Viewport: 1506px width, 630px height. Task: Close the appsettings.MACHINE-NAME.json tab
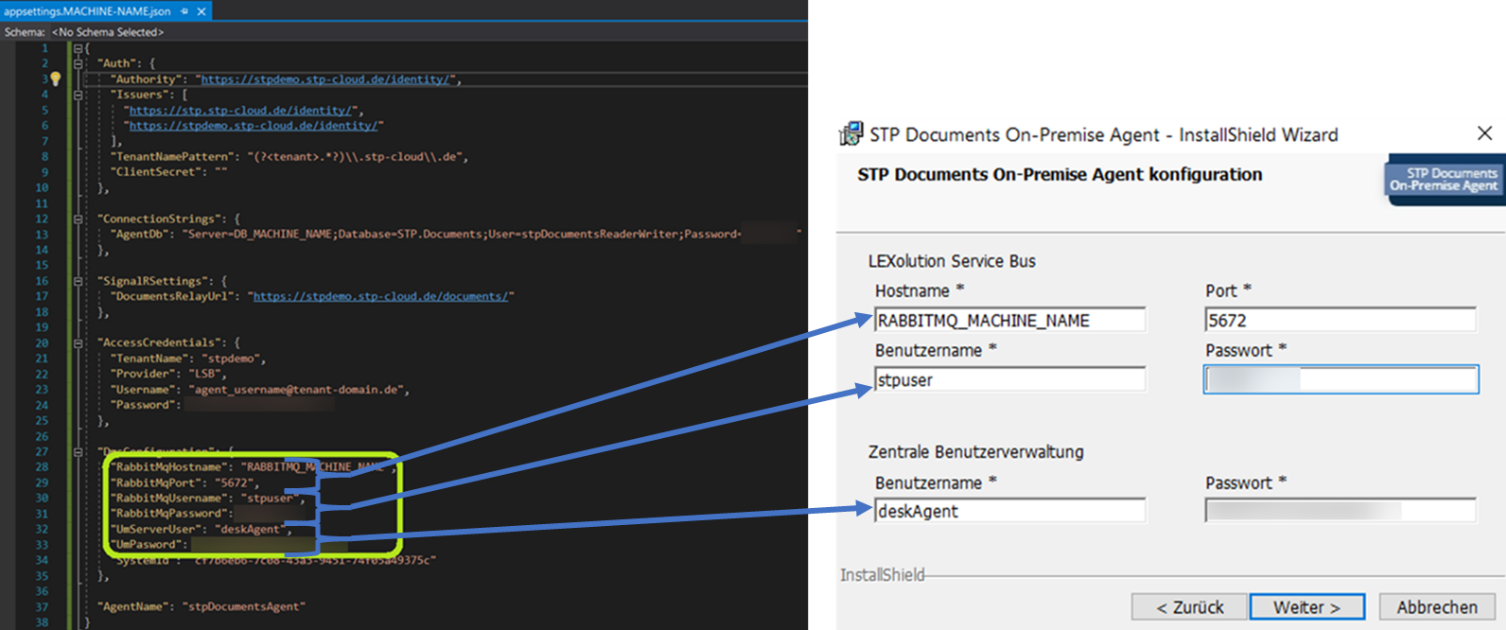tap(200, 12)
